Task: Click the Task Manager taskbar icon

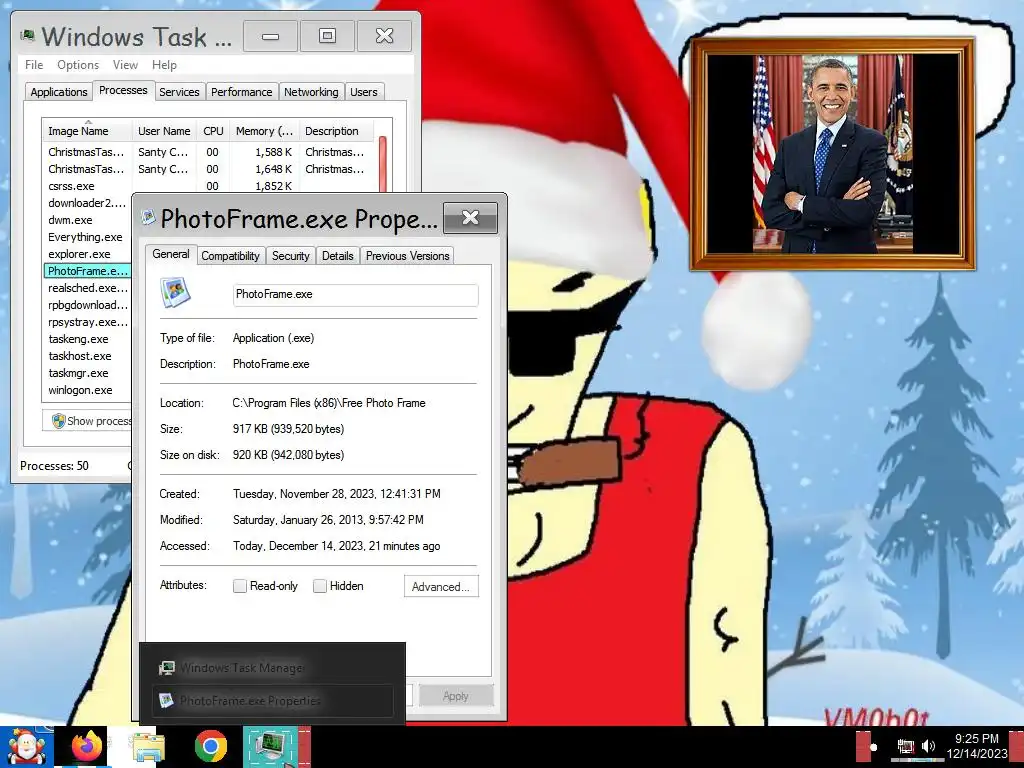Action: tap(272, 746)
